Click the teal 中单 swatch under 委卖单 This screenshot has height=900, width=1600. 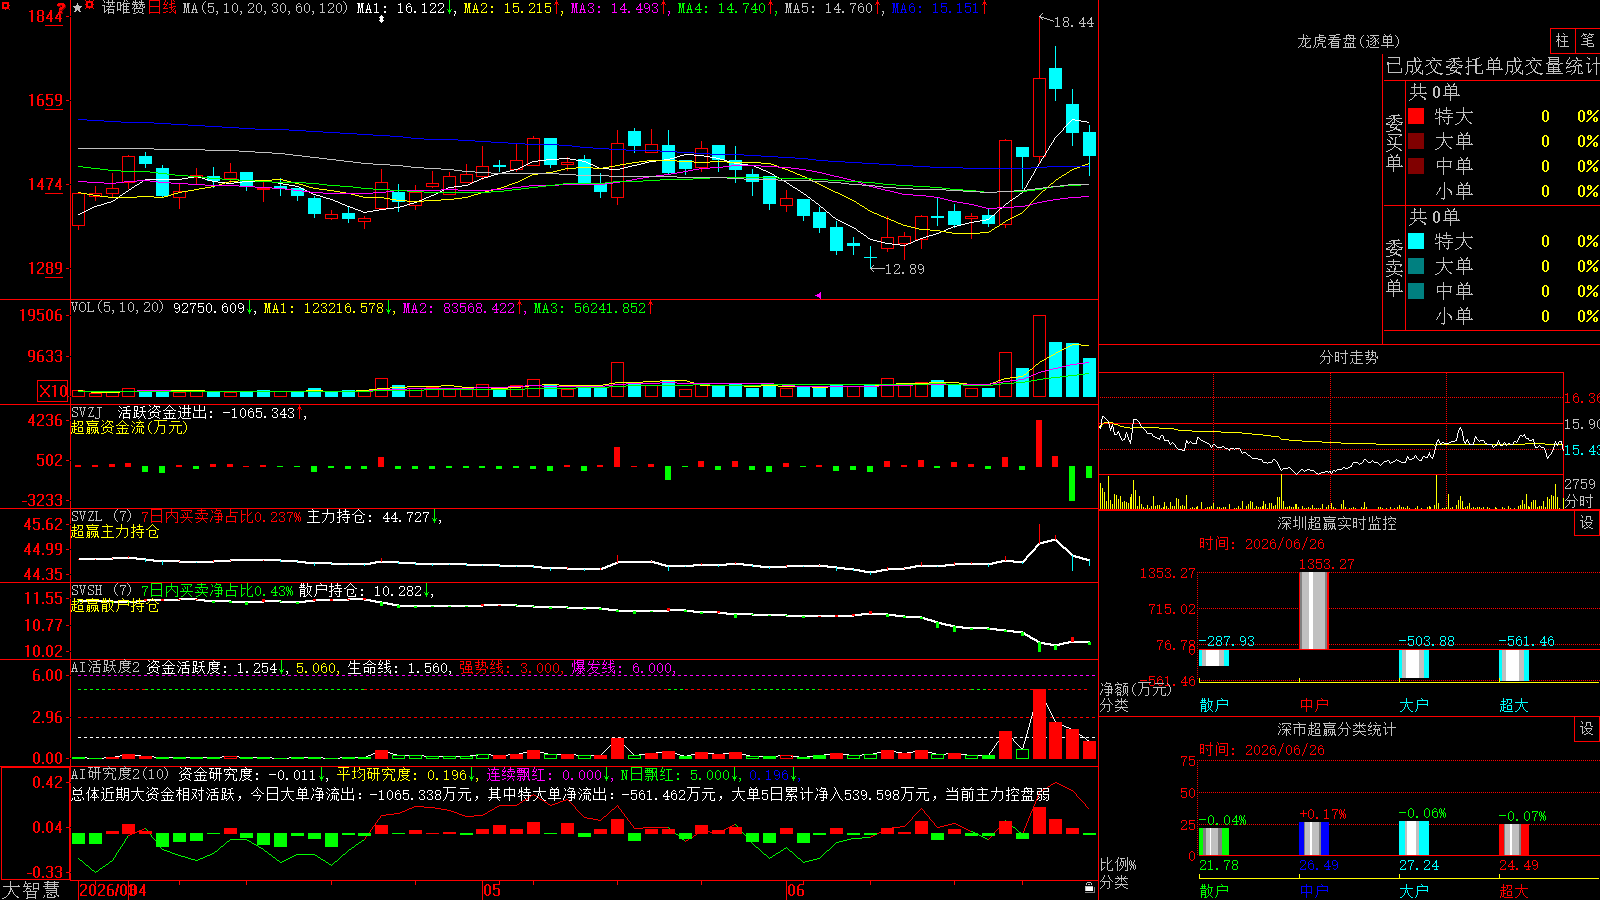click(1416, 290)
